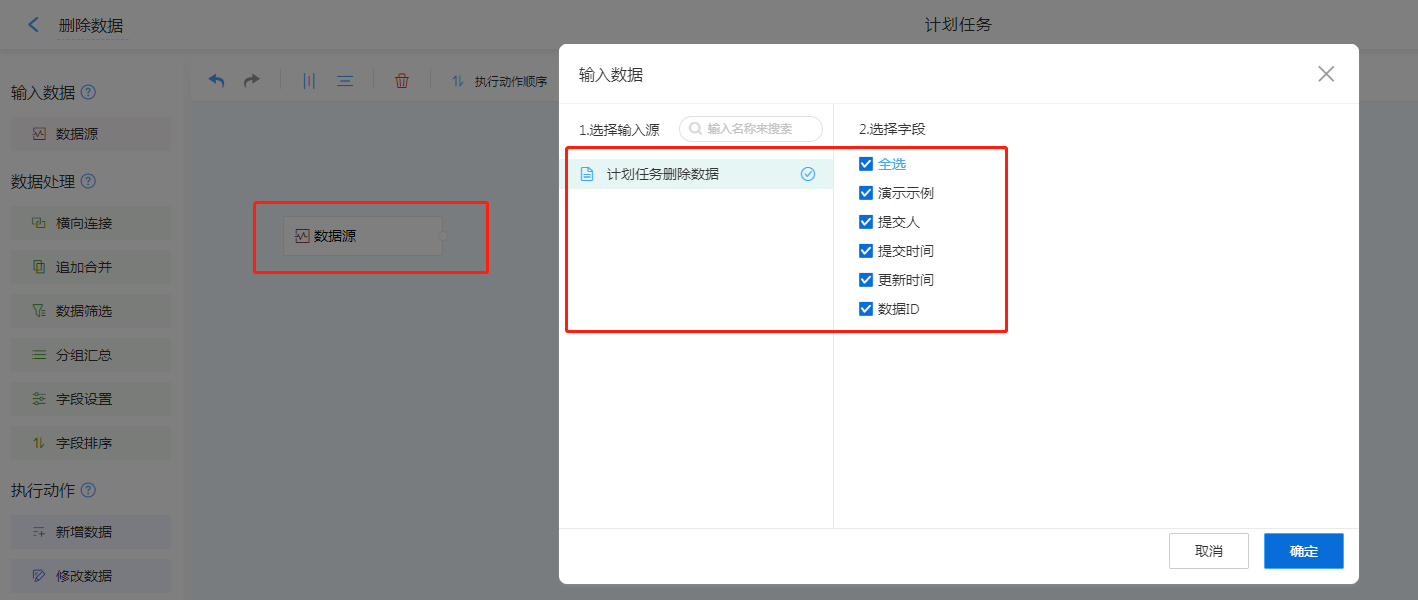Select 计划任务删除数据 input source
The image size is (1418, 600).
click(662, 174)
